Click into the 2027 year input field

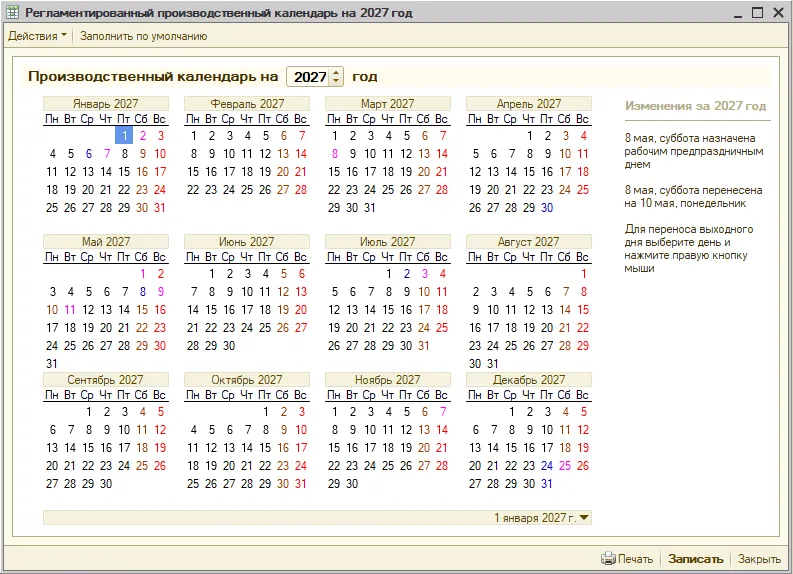pos(309,77)
